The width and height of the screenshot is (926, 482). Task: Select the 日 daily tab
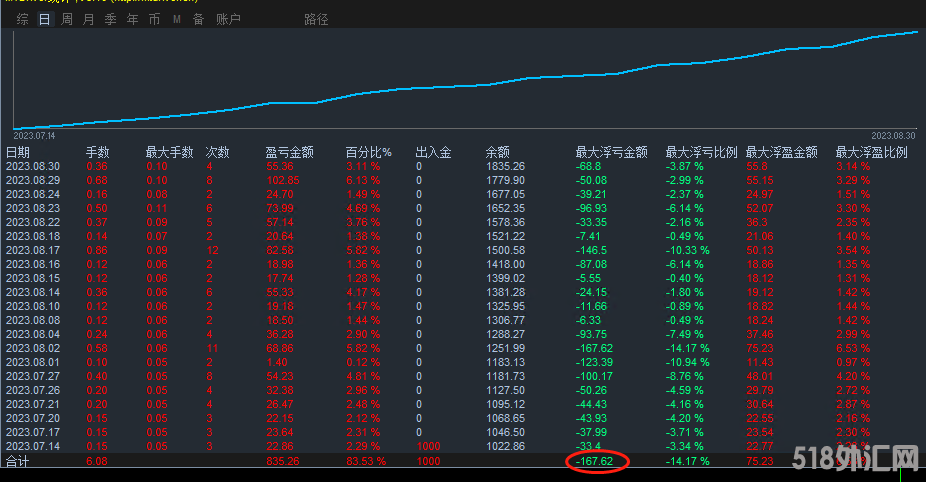[x=44, y=19]
